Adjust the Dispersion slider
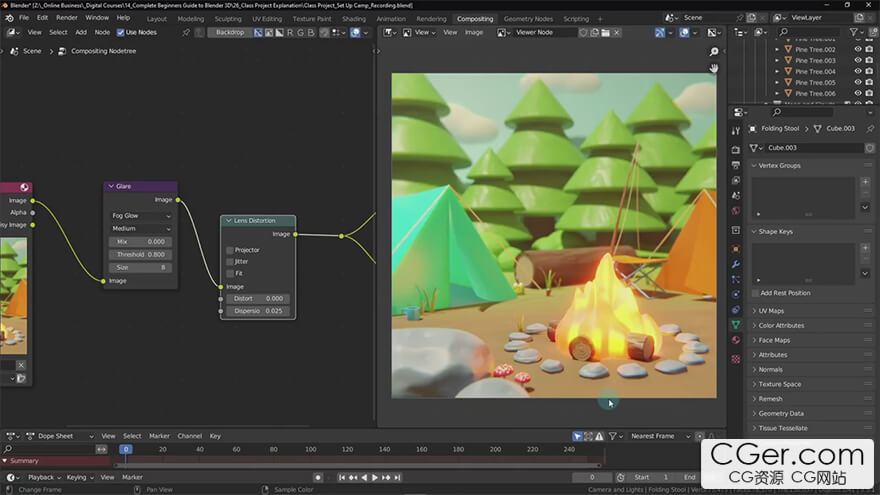Screen dimensions: 880x495 tap(258, 311)
